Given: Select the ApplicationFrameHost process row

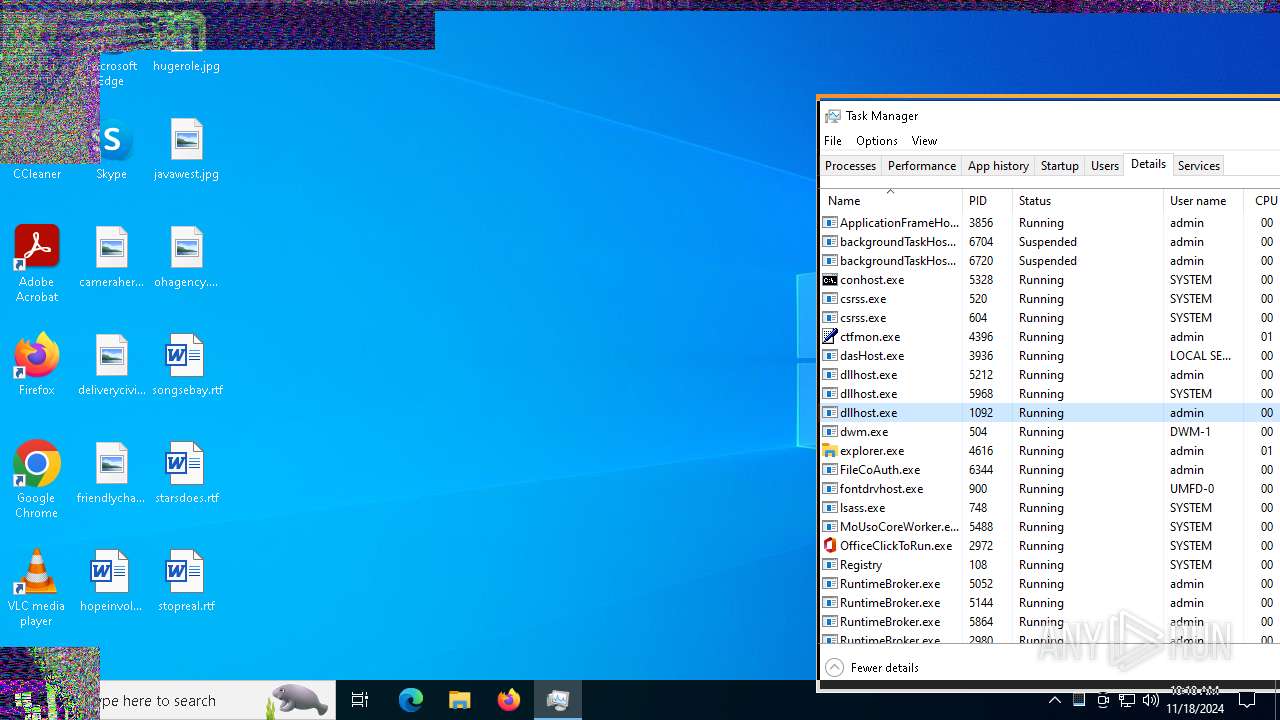Looking at the screenshot, I should [x=1050, y=223].
